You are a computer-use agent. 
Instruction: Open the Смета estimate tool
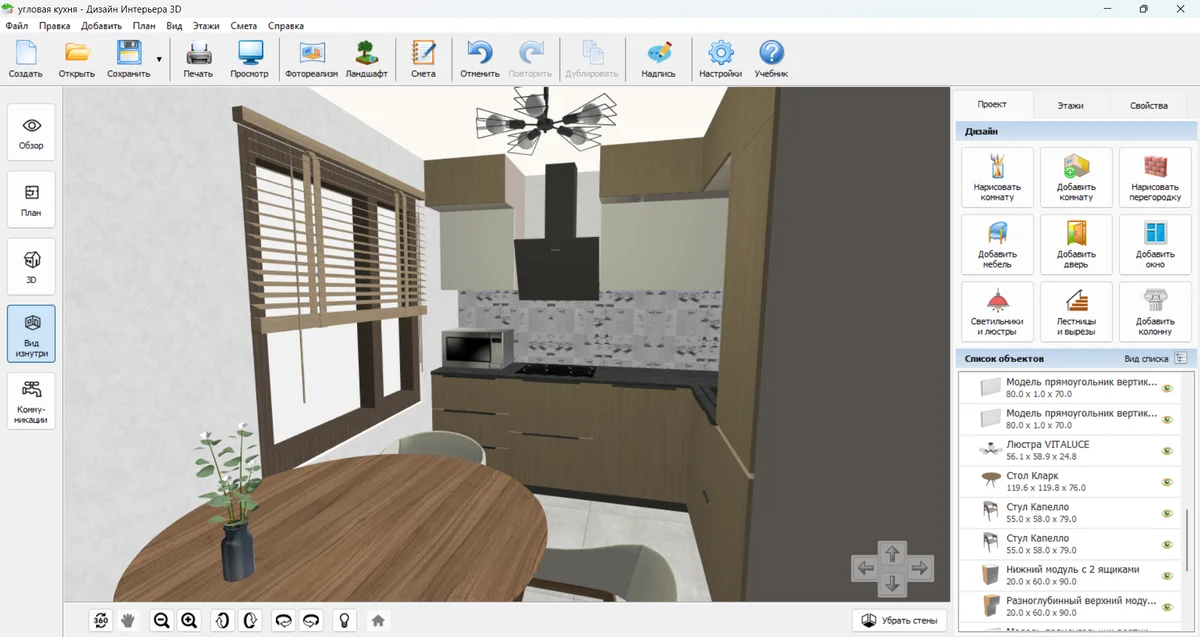pos(423,59)
